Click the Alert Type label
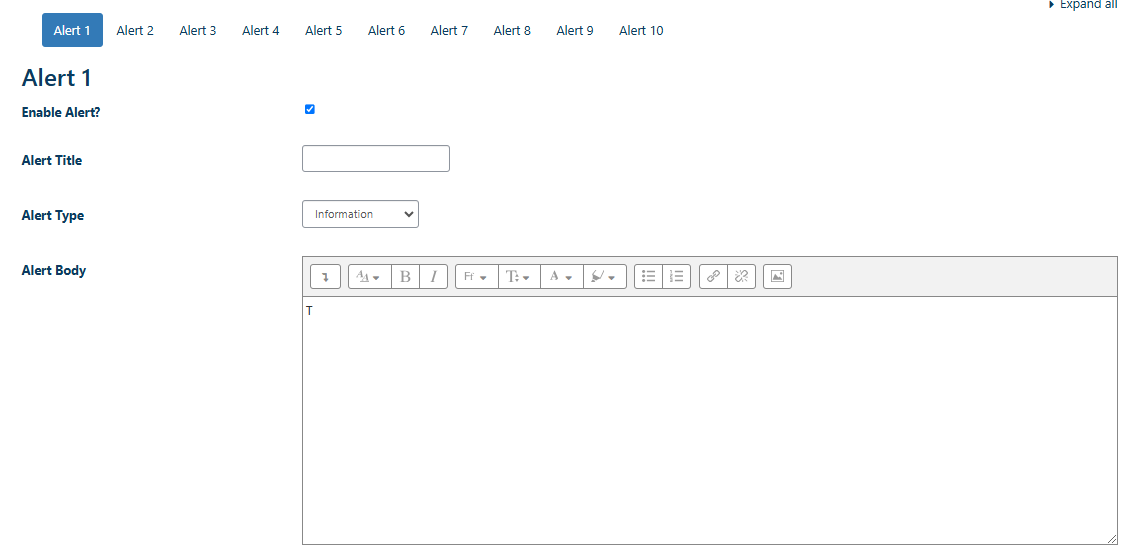 click(53, 215)
